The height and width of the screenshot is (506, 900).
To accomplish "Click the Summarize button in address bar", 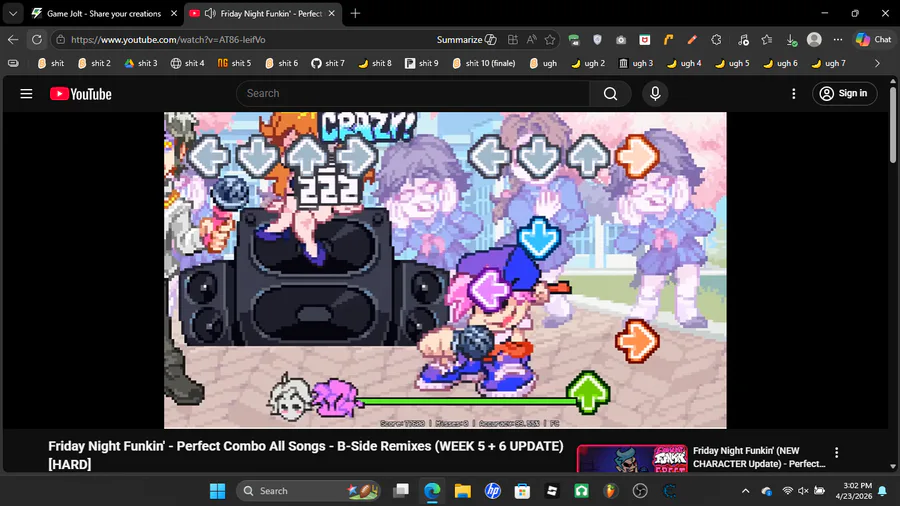I will click(x=466, y=40).
